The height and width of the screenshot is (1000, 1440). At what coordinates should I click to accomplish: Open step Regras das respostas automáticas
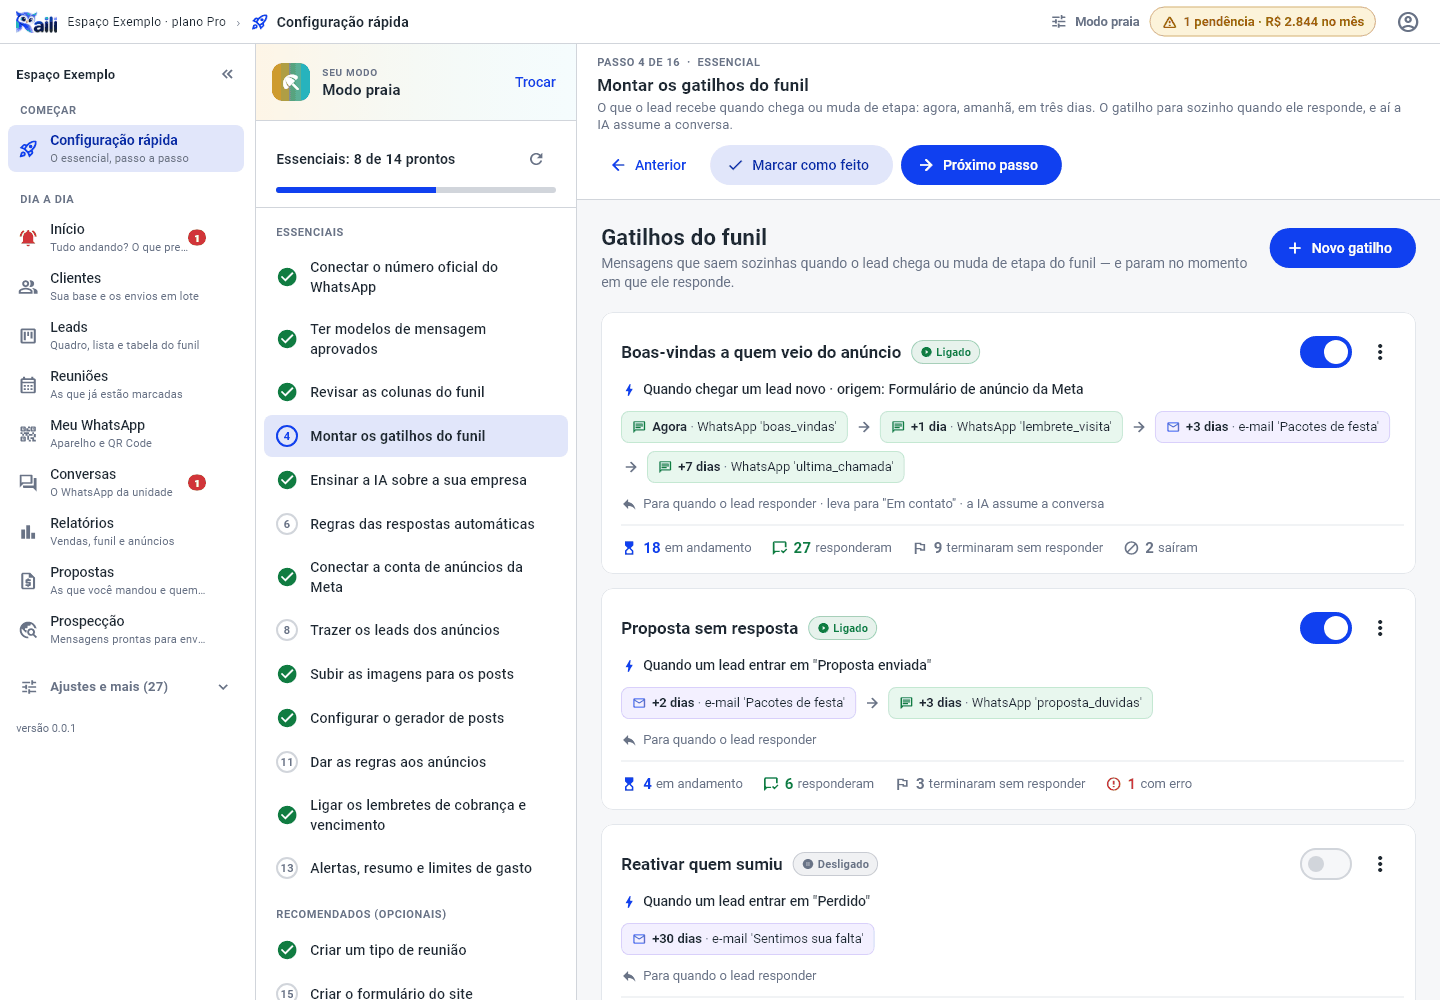416,524
